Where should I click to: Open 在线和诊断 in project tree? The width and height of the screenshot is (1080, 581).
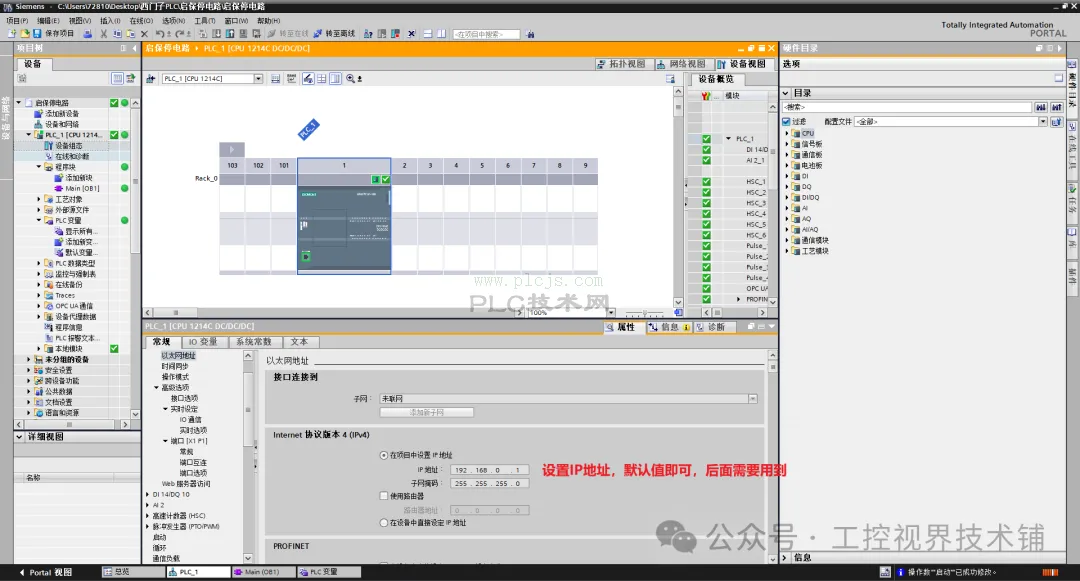coord(72,156)
